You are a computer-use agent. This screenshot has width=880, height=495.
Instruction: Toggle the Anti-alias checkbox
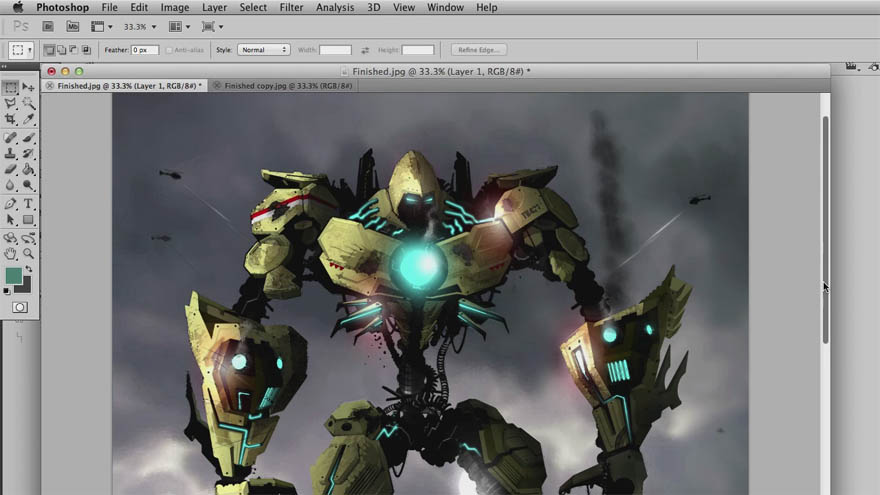pyautogui.click(x=169, y=50)
